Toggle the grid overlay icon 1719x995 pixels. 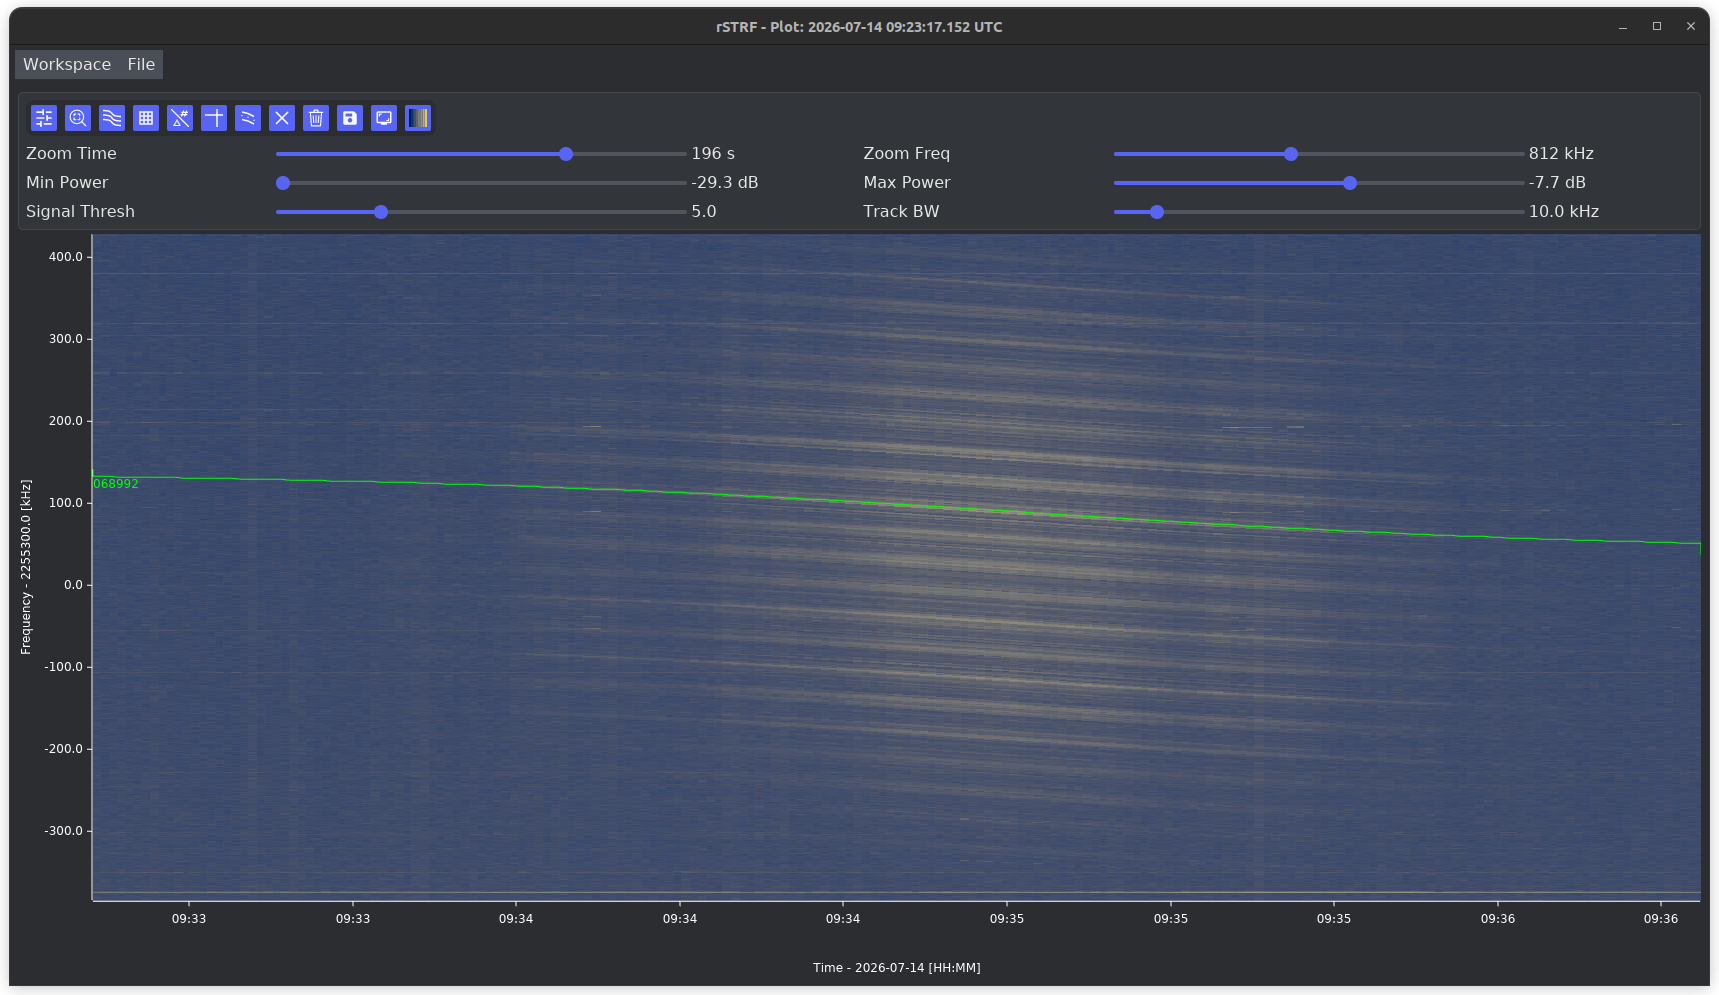pos(146,118)
